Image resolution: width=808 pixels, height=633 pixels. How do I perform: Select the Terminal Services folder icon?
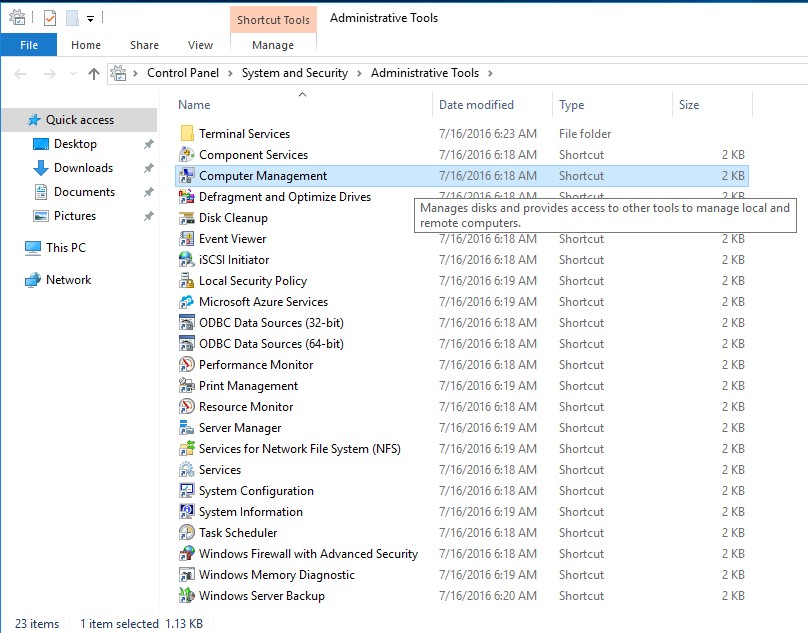coord(186,134)
